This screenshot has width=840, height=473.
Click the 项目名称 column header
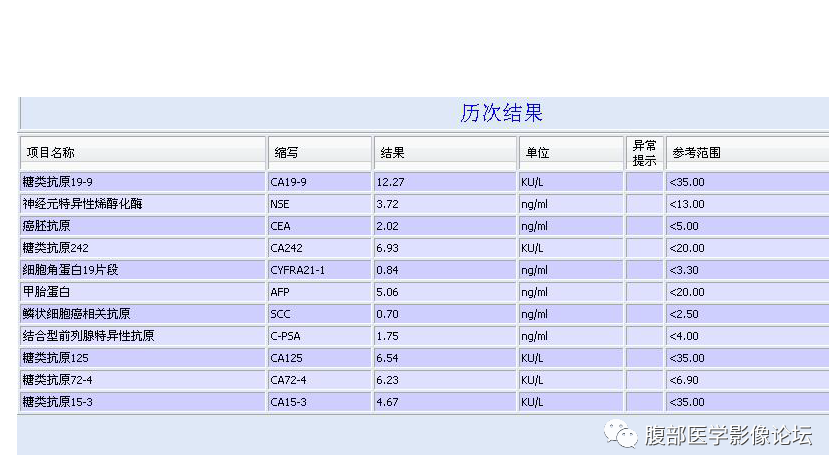143,153
